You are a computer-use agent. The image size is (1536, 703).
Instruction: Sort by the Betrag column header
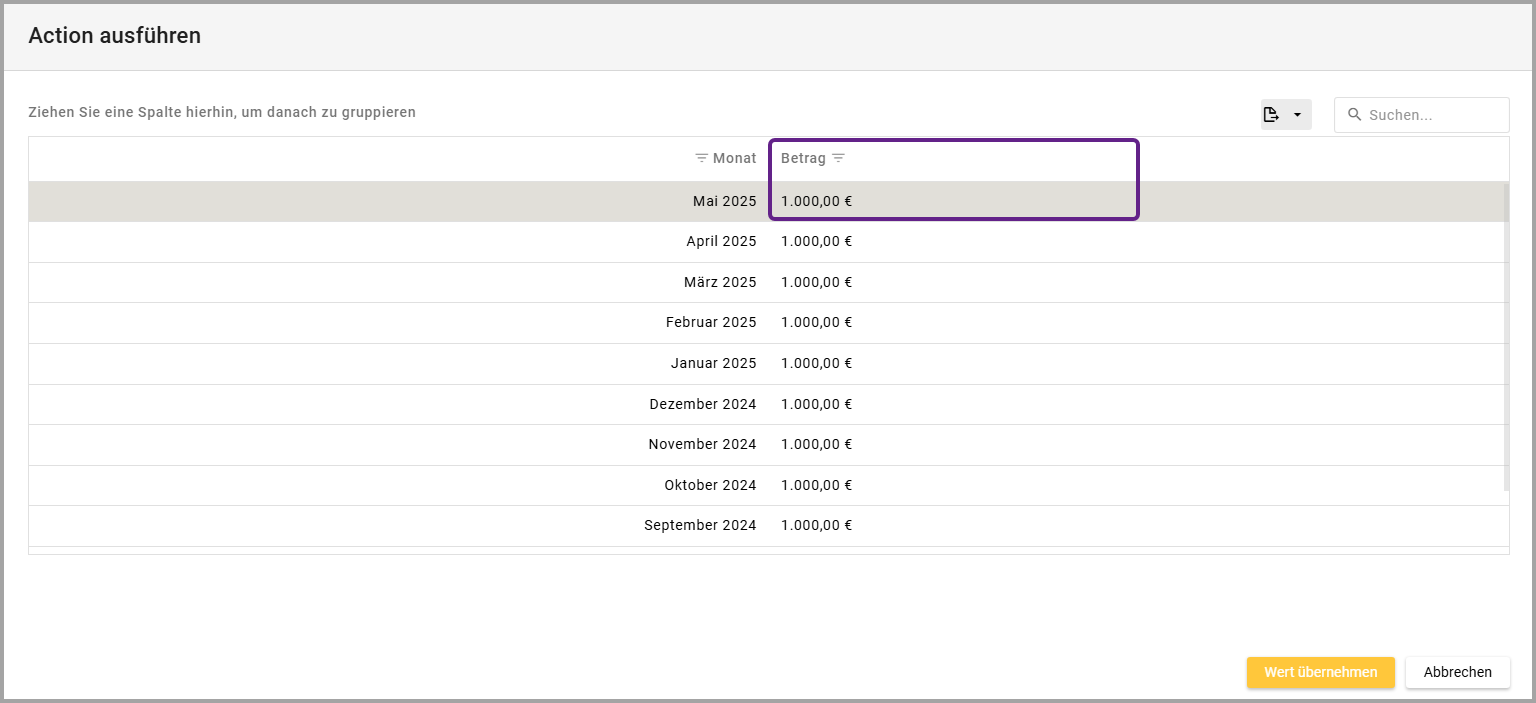click(x=803, y=159)
